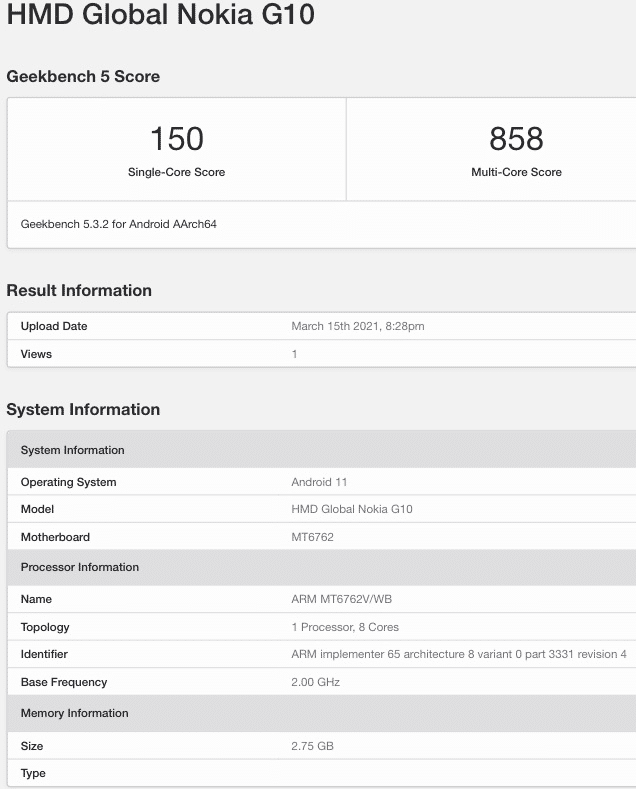636x789 pixels.
Task: Select the 2.00 GHz frequency value
Action: [x=315, y=682]
